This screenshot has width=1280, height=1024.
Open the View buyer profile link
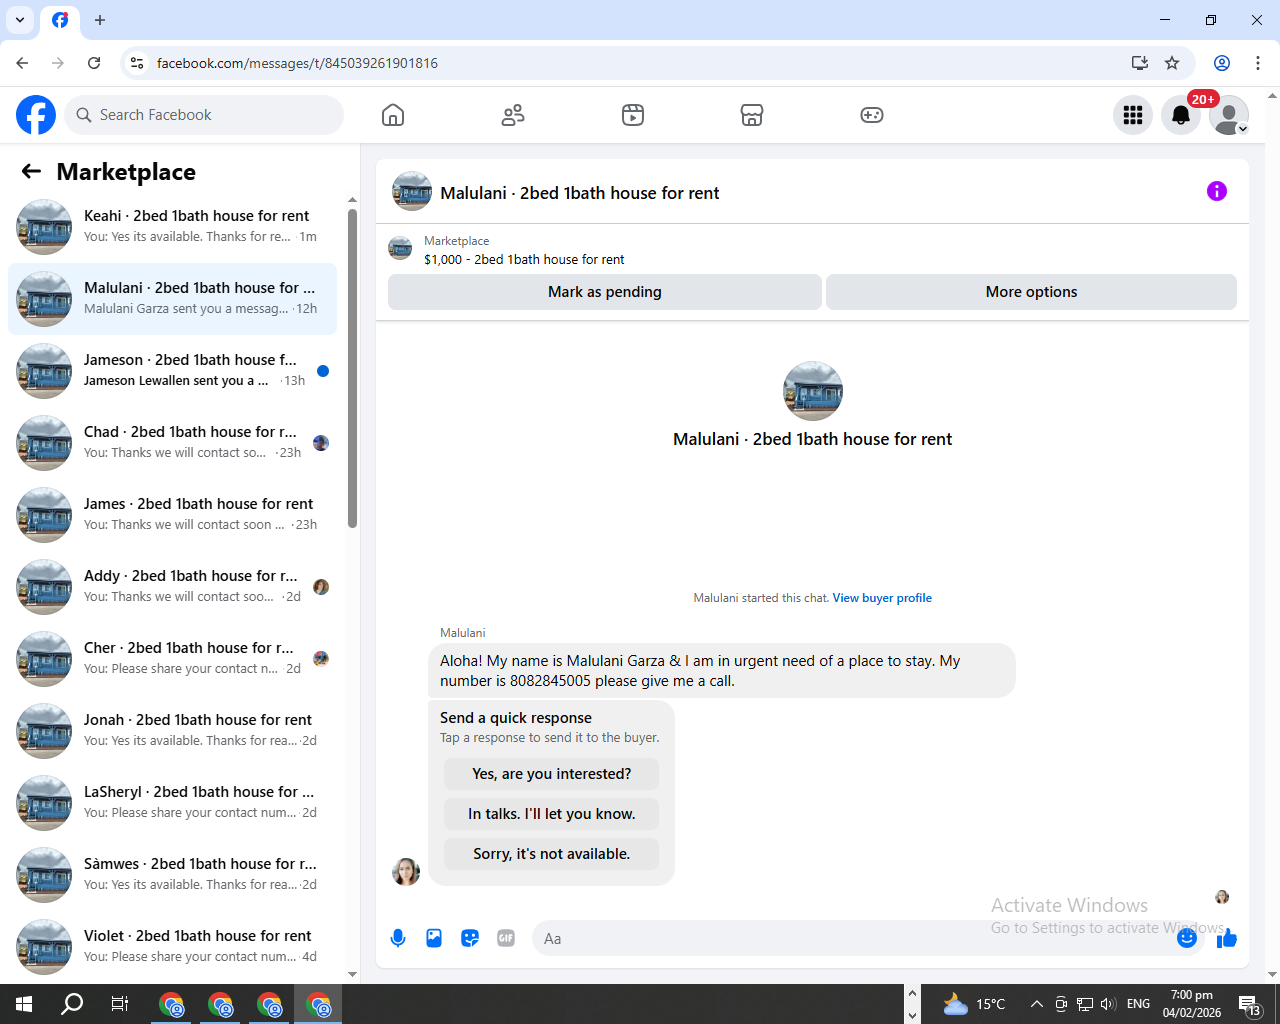pos(882,598)
